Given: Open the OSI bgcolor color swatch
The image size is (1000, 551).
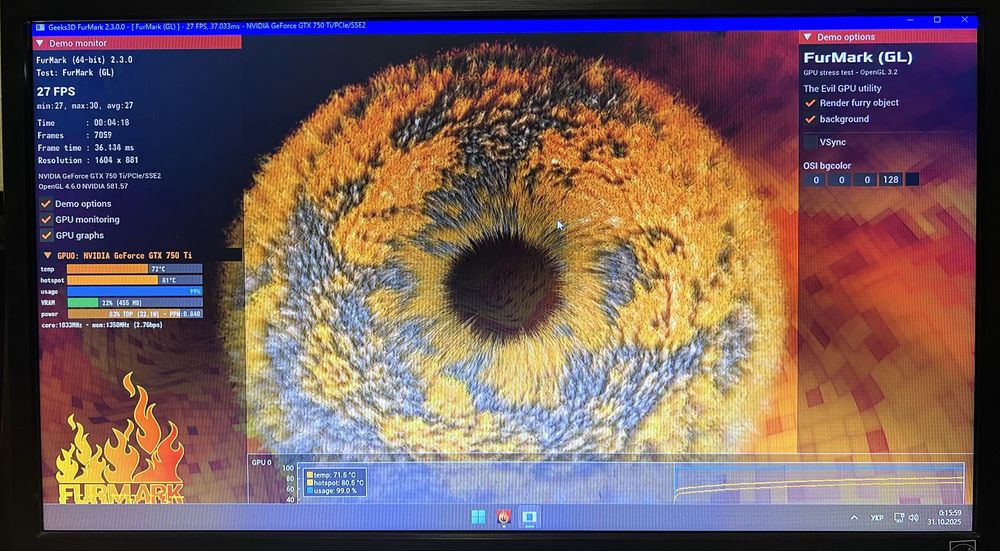Looking at the screenshot, I should [912, 180].
